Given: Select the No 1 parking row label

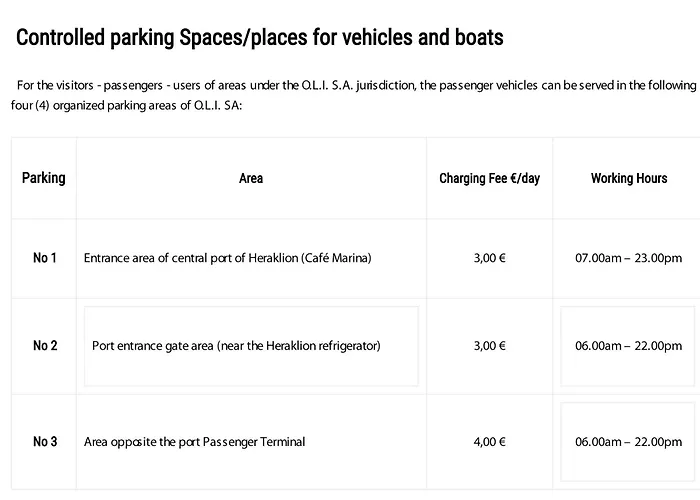Looking at the screenshot, I should pos(45,258).
